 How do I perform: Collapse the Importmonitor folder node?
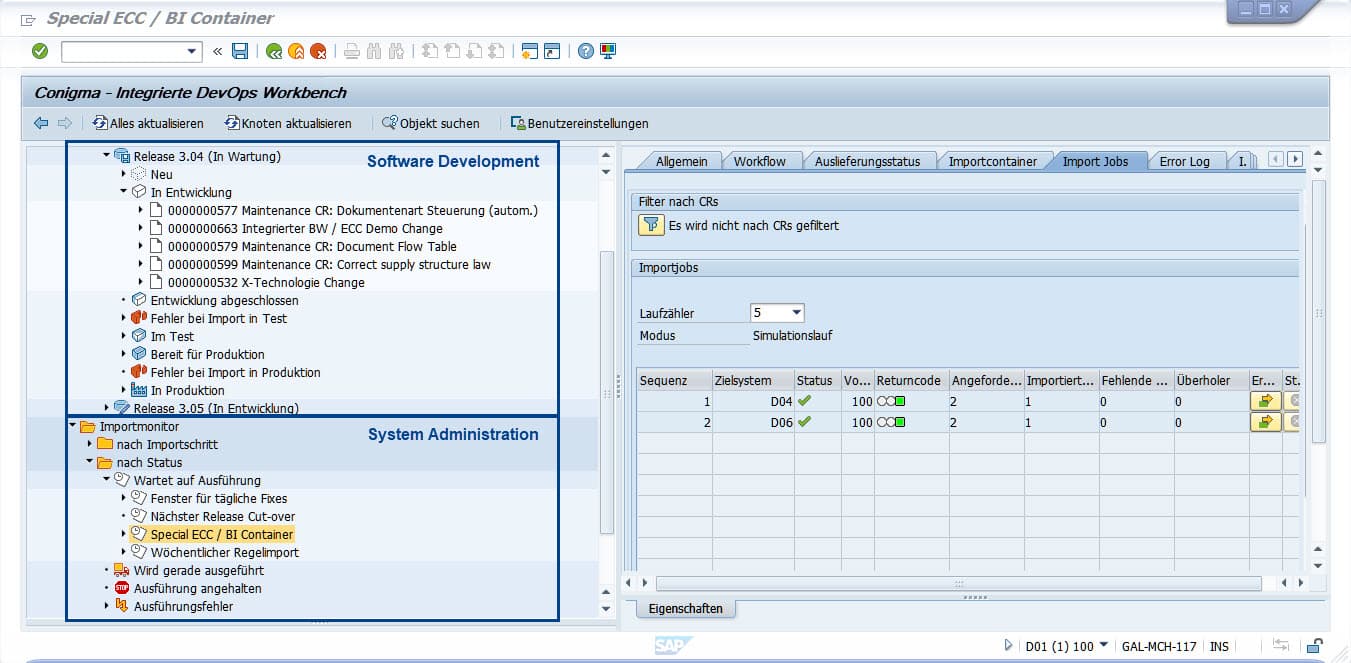point(73,426)
